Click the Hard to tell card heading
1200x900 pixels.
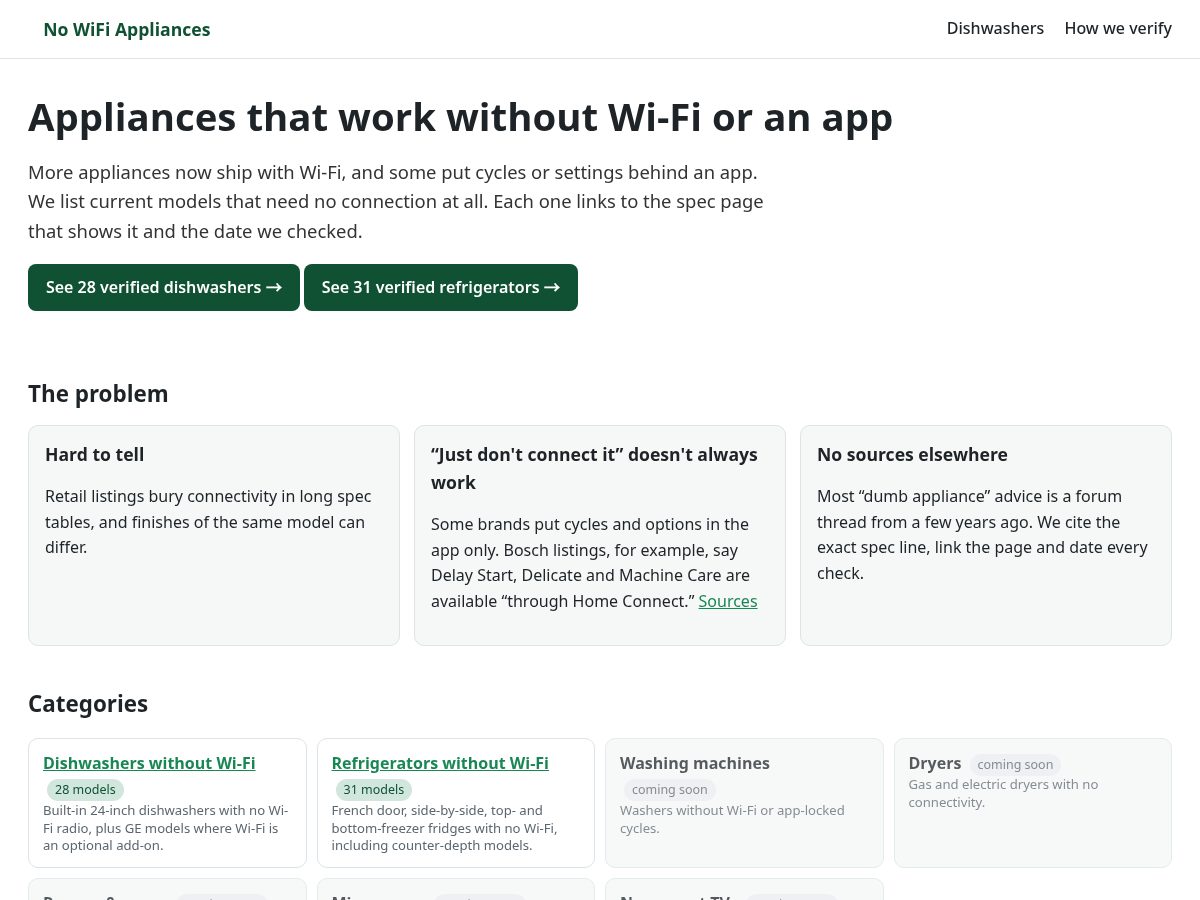pyautogui.click(x=95, y=455)
